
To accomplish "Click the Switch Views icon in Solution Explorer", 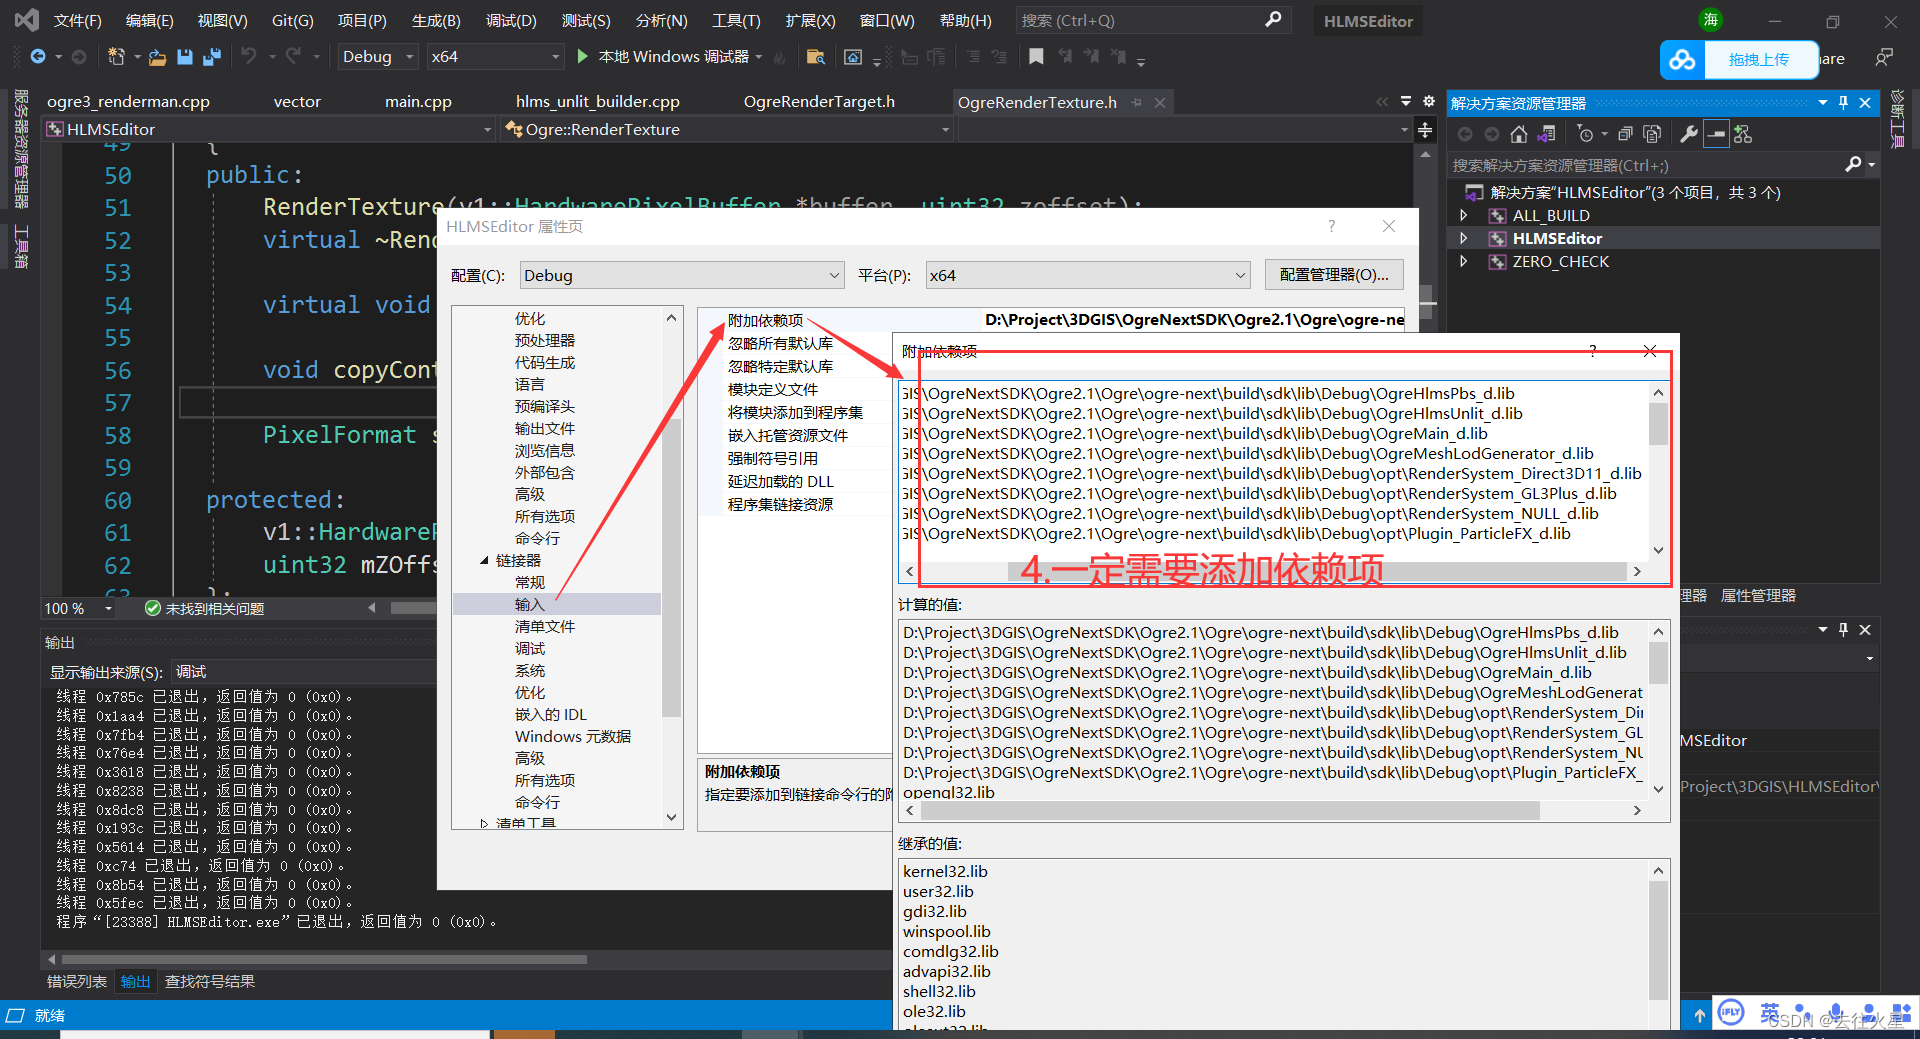I will (x=1547, y=134).
